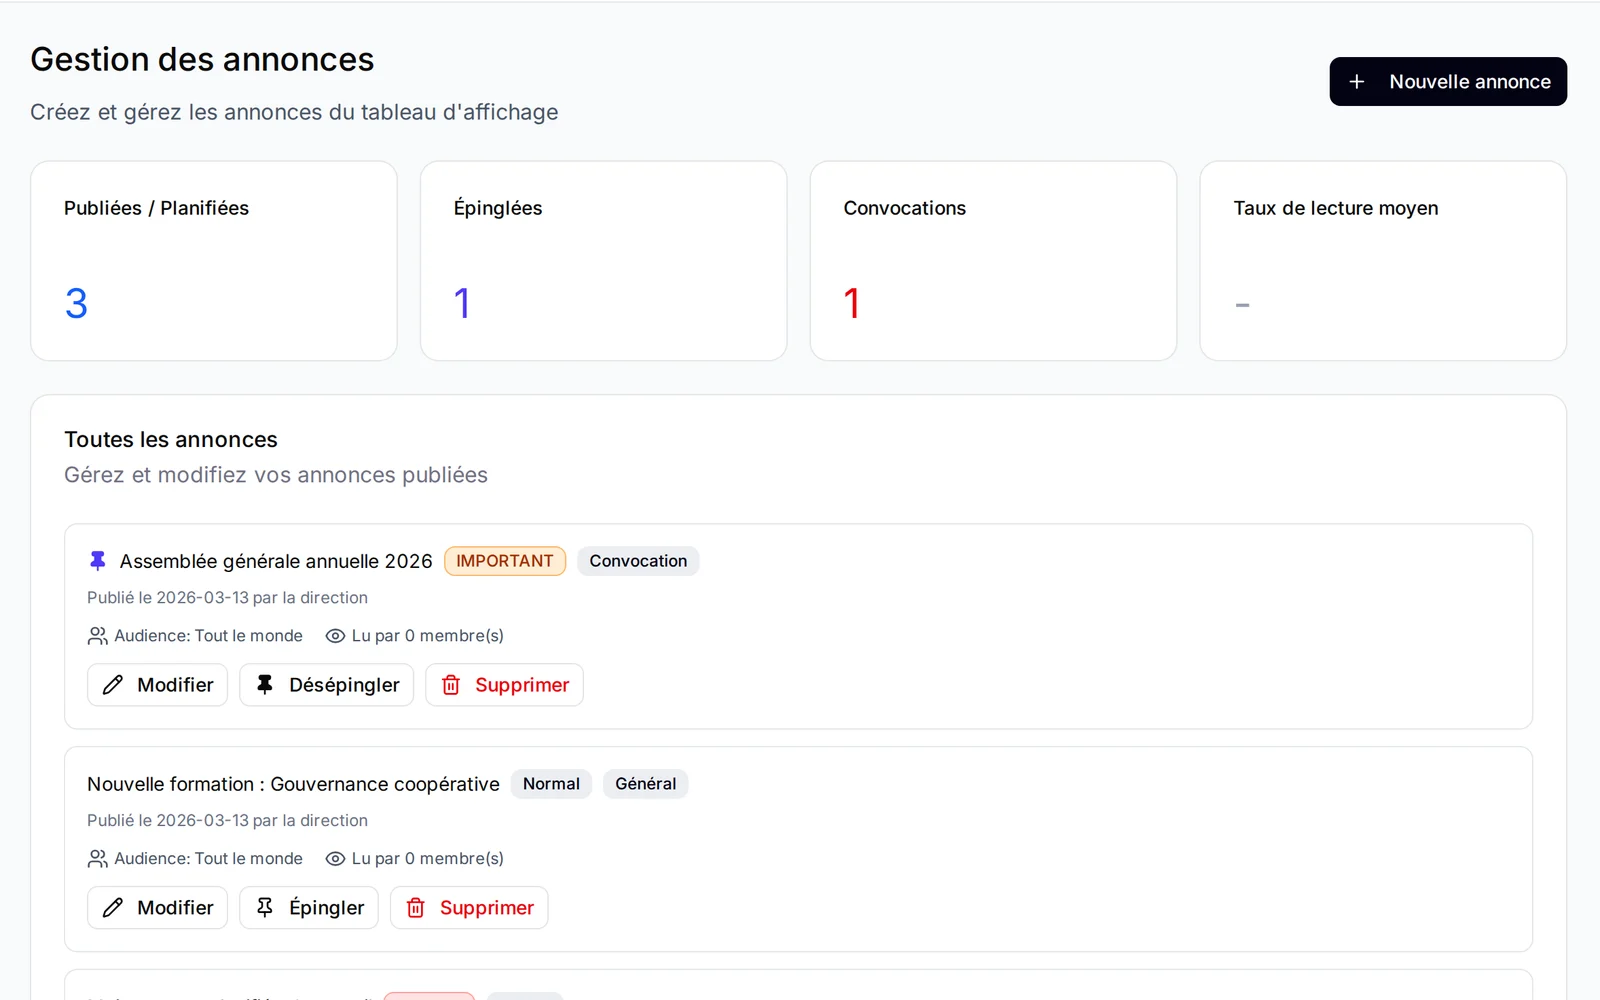
Task: Click the plus icon in Nouvelle annonce
Action: point(1357,82)
